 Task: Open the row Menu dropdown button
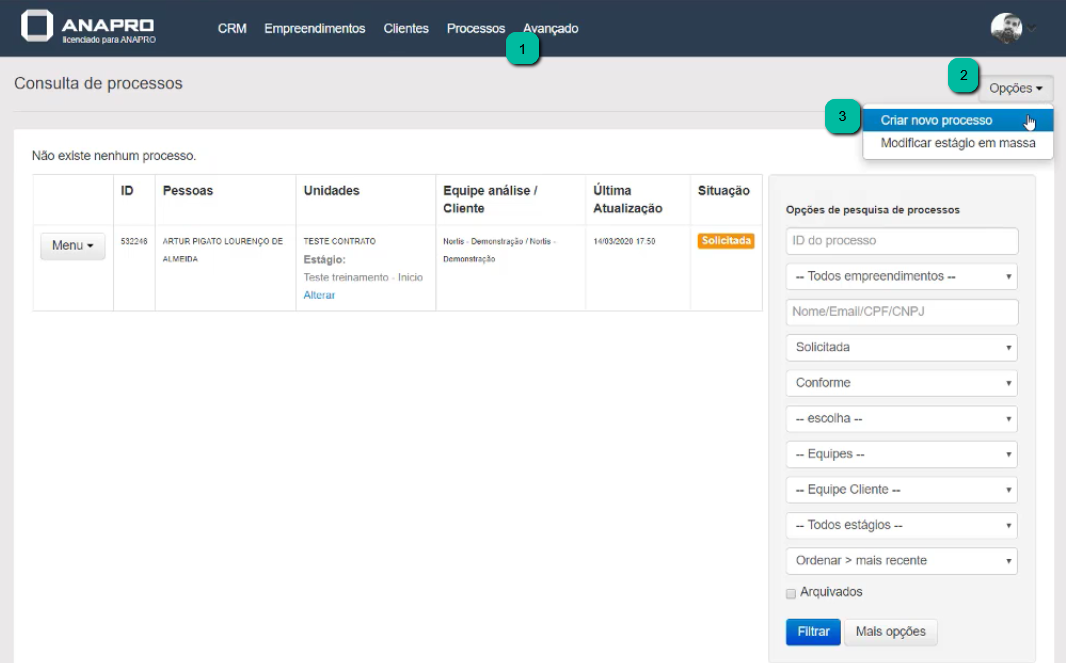point(73,246)
